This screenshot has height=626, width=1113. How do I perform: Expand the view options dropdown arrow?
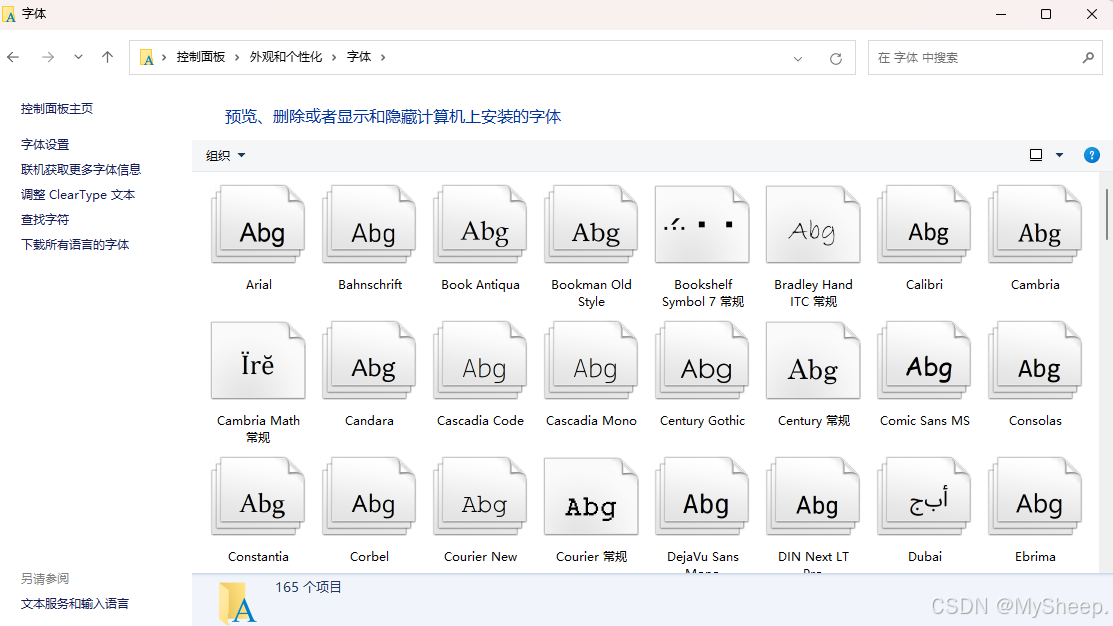1059,155
